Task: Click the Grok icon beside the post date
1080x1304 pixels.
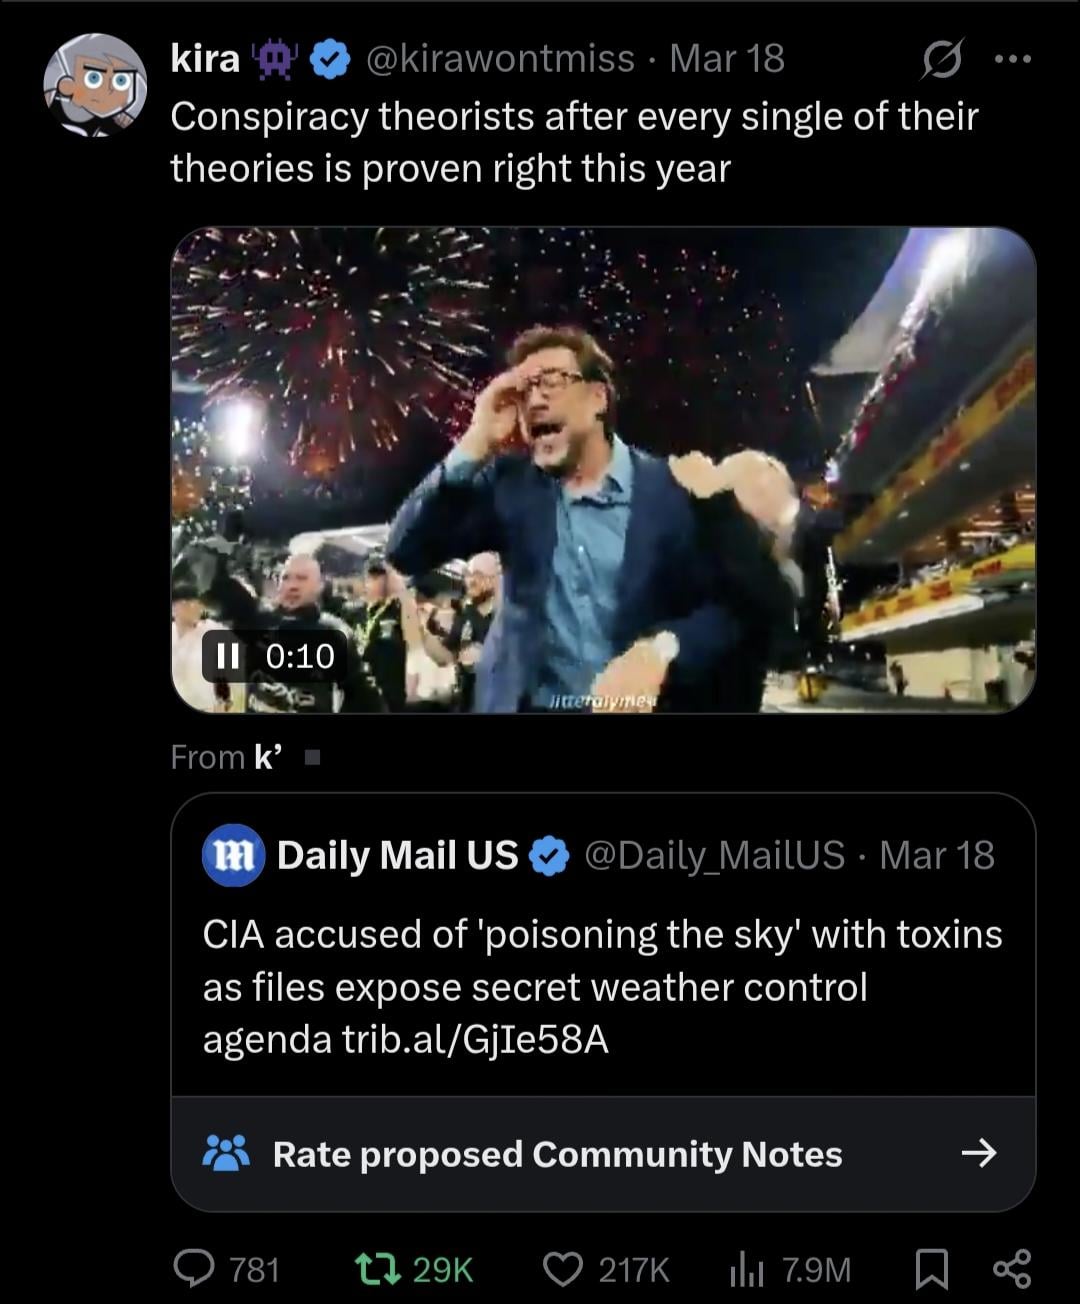Action: tap(940, 60)
